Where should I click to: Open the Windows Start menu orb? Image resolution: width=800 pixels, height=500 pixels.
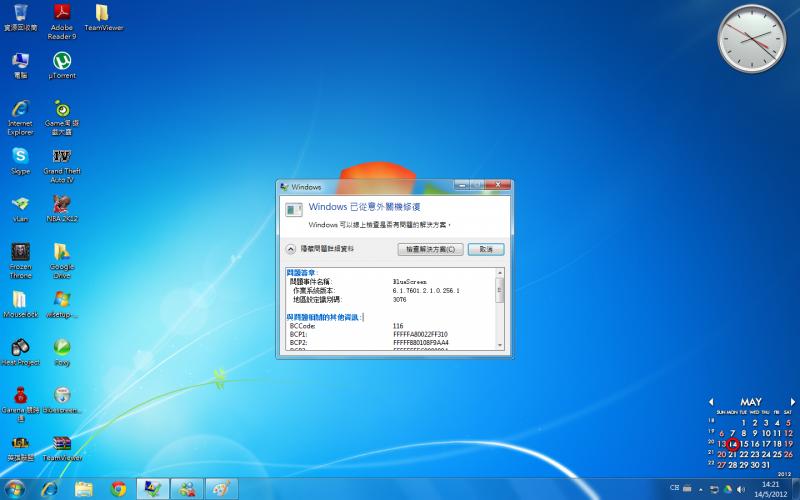click(15, 489)
